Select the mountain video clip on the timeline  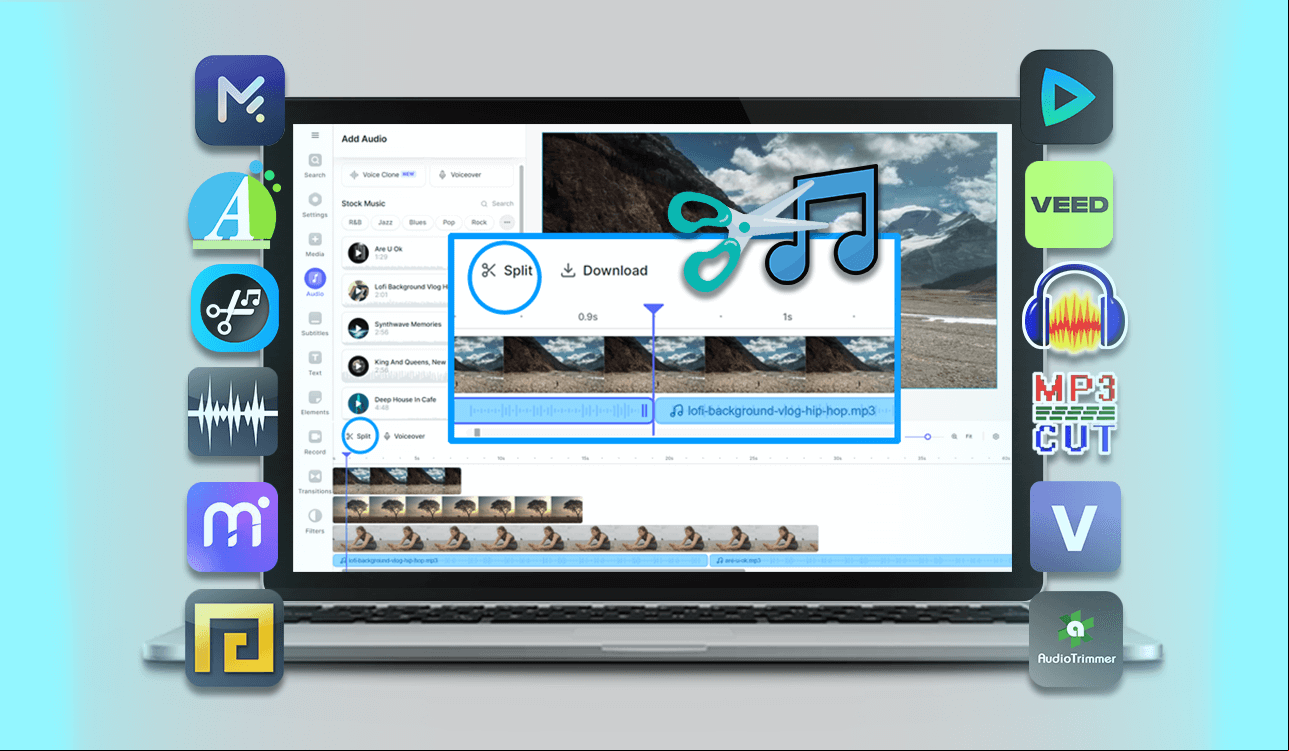click(397, 480)
